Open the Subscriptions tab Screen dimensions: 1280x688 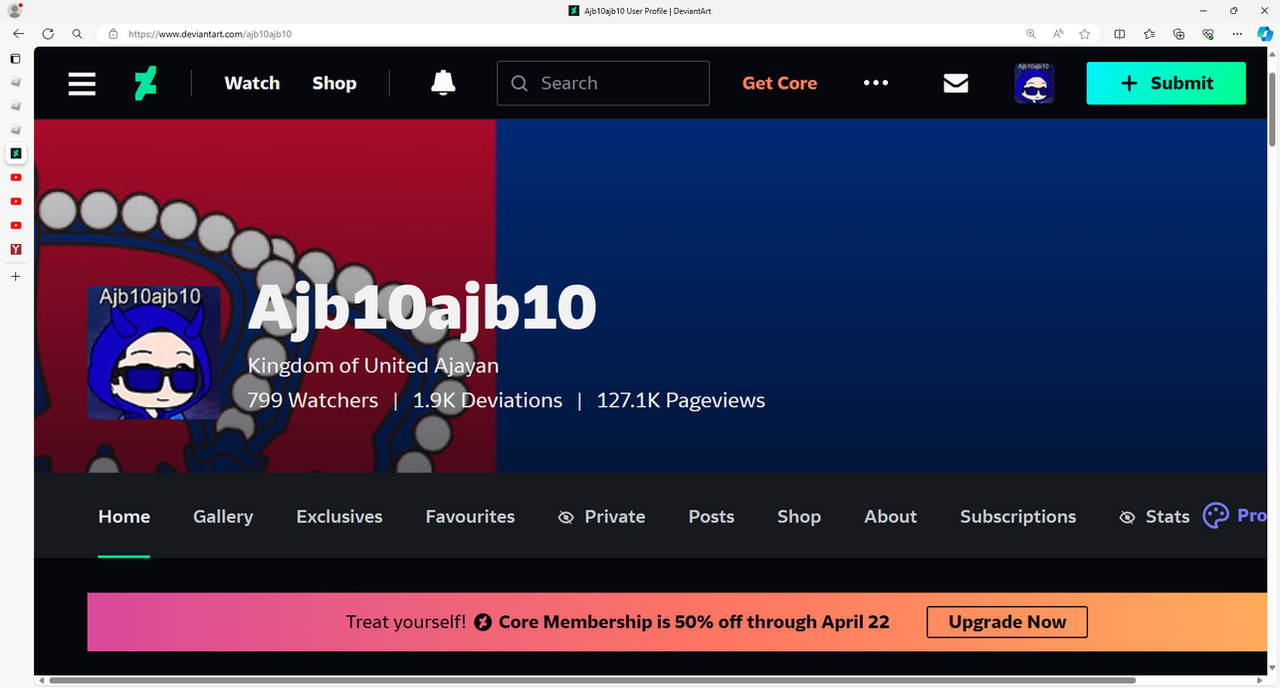pos(1018,517)
